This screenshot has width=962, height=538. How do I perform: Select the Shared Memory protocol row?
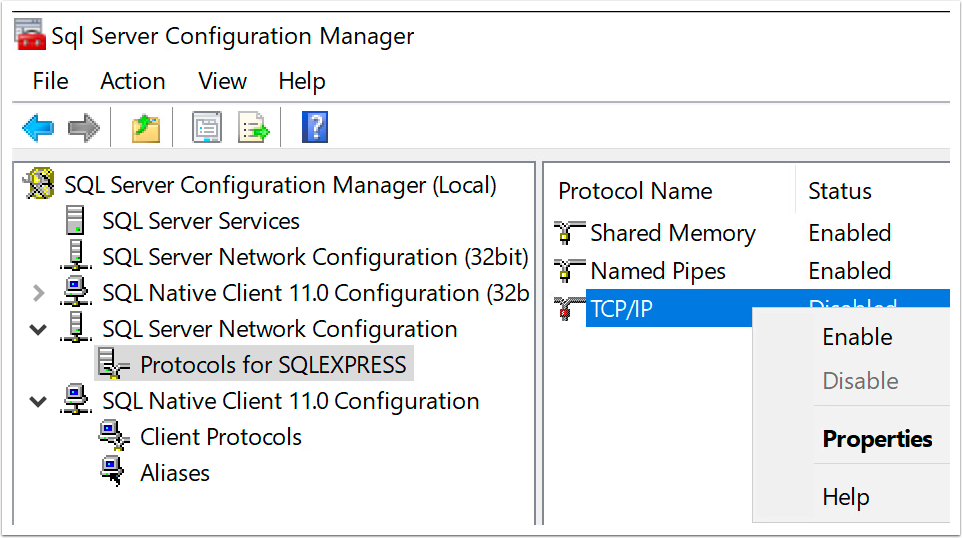pyautogui.click(x=752, y=233)
